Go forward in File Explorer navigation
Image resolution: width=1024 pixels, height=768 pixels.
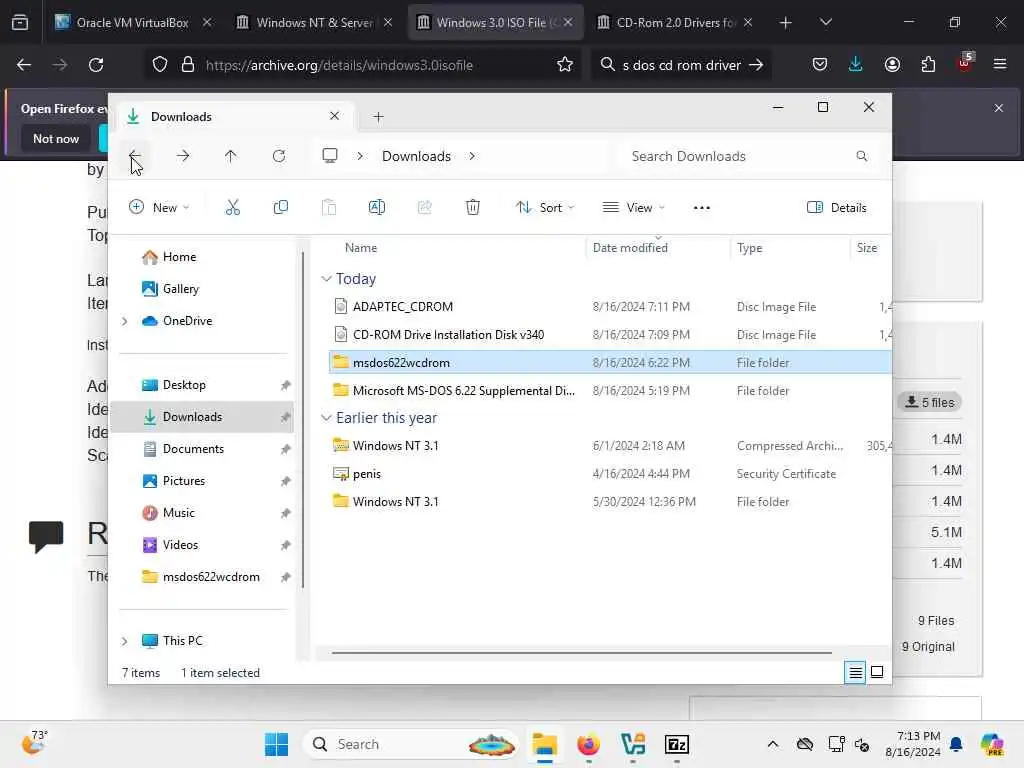tap(183, 156)
